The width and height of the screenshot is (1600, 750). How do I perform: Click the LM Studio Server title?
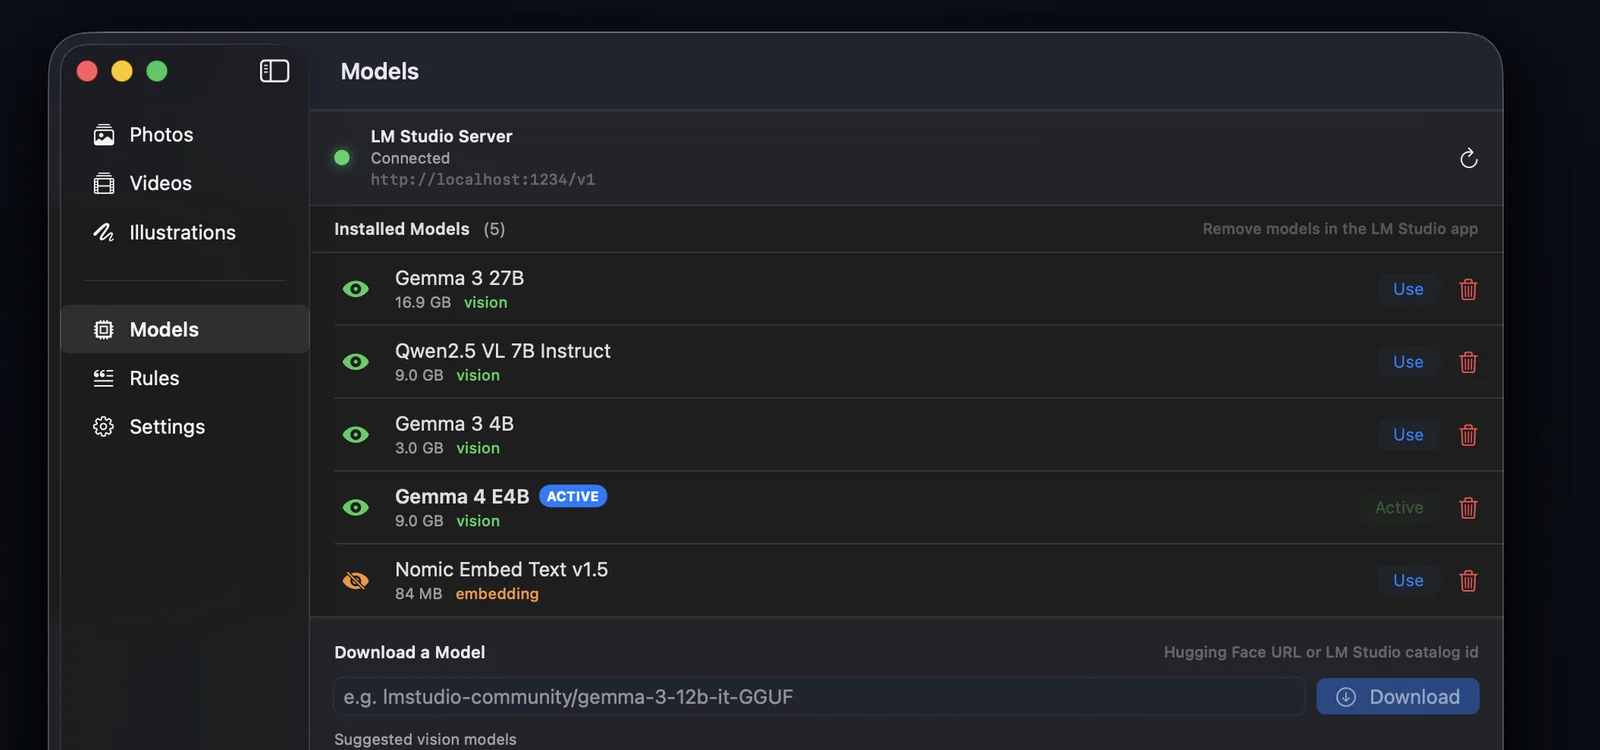point(441,136)
